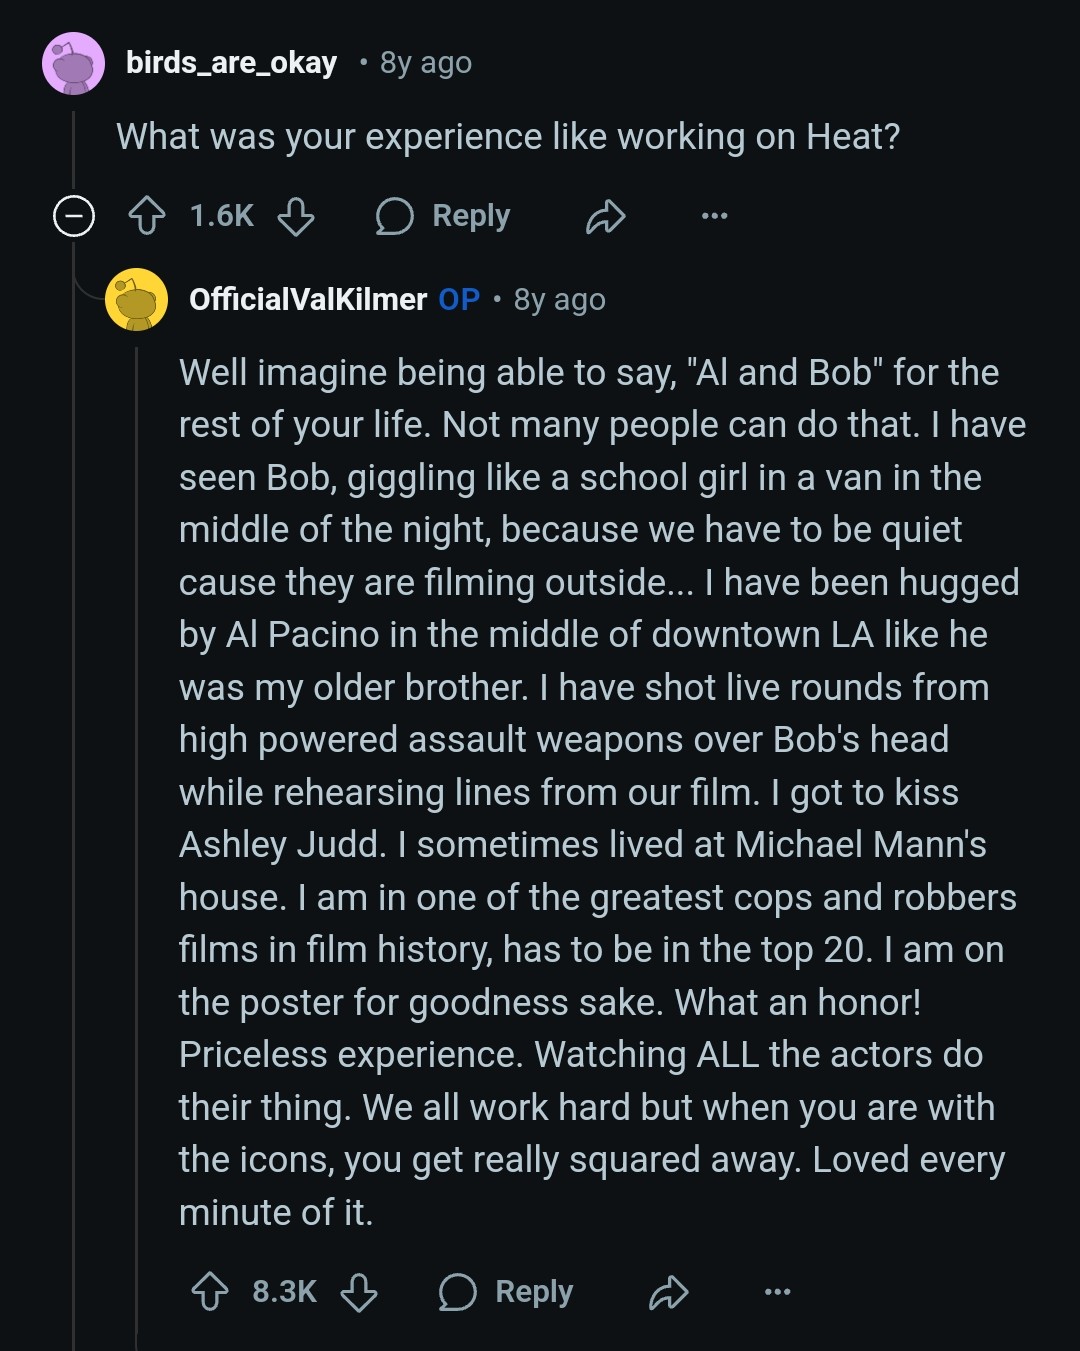1080x1351 pixels.
Task: Open more options on birds_are_okay comment
Action: point(714,216)
